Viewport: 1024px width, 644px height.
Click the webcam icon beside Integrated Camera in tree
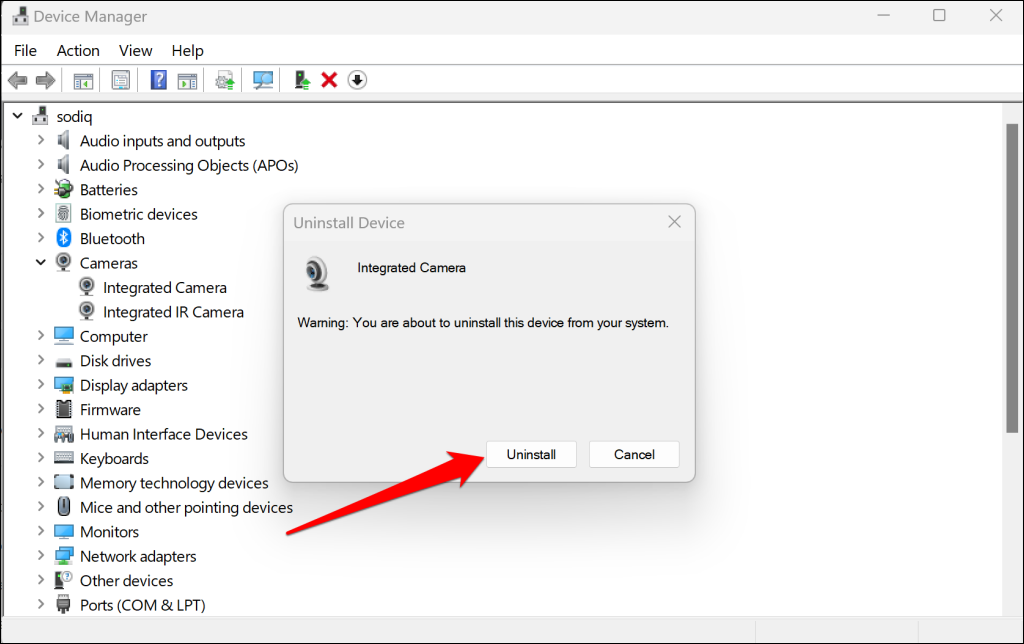tap(87, 287)
